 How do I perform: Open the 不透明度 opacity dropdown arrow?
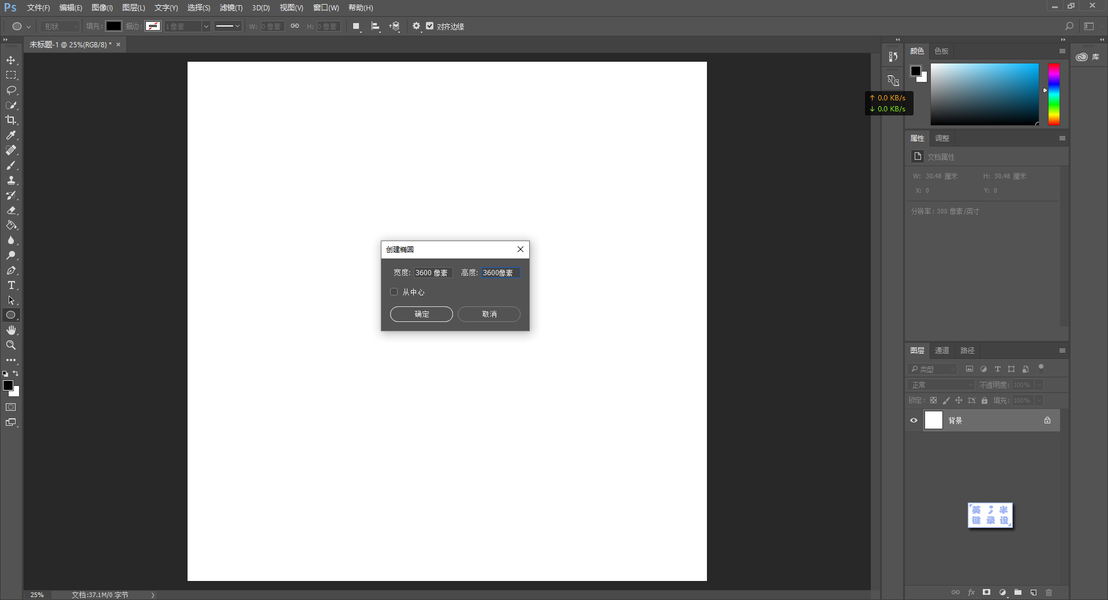point(1039,385)
